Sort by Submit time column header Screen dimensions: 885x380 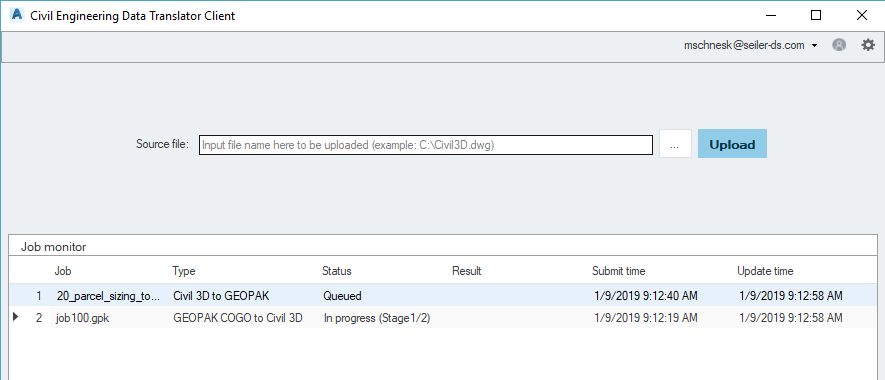pyautogui.click(x=619, y=271)
